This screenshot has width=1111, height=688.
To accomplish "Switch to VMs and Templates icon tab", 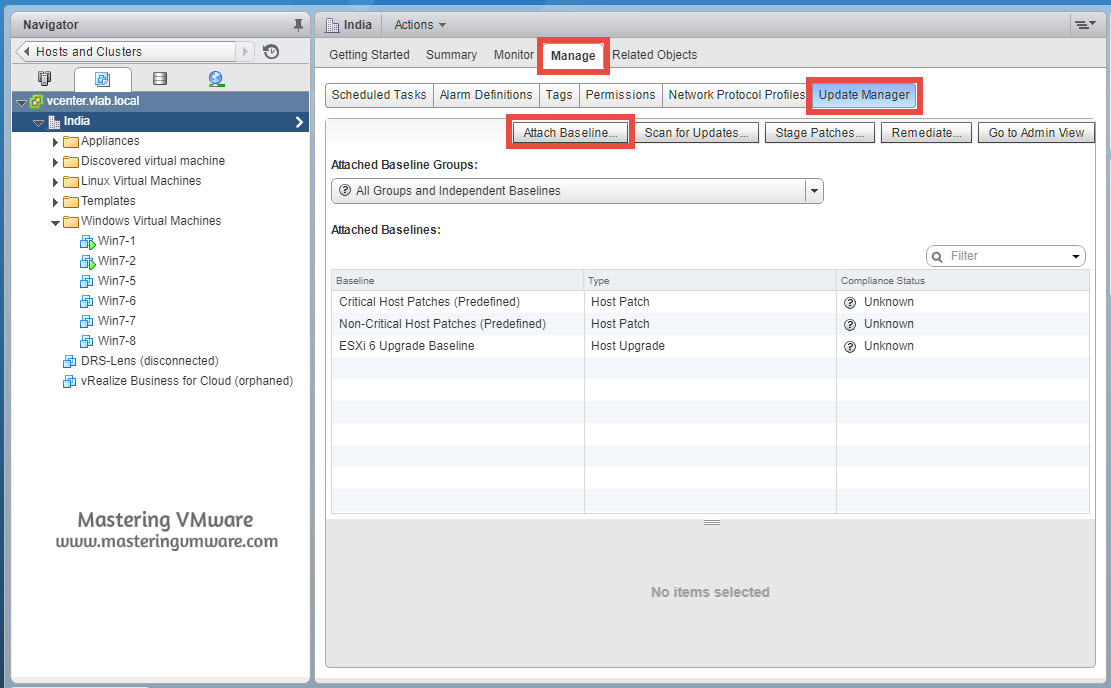I will tap(102, 79).
